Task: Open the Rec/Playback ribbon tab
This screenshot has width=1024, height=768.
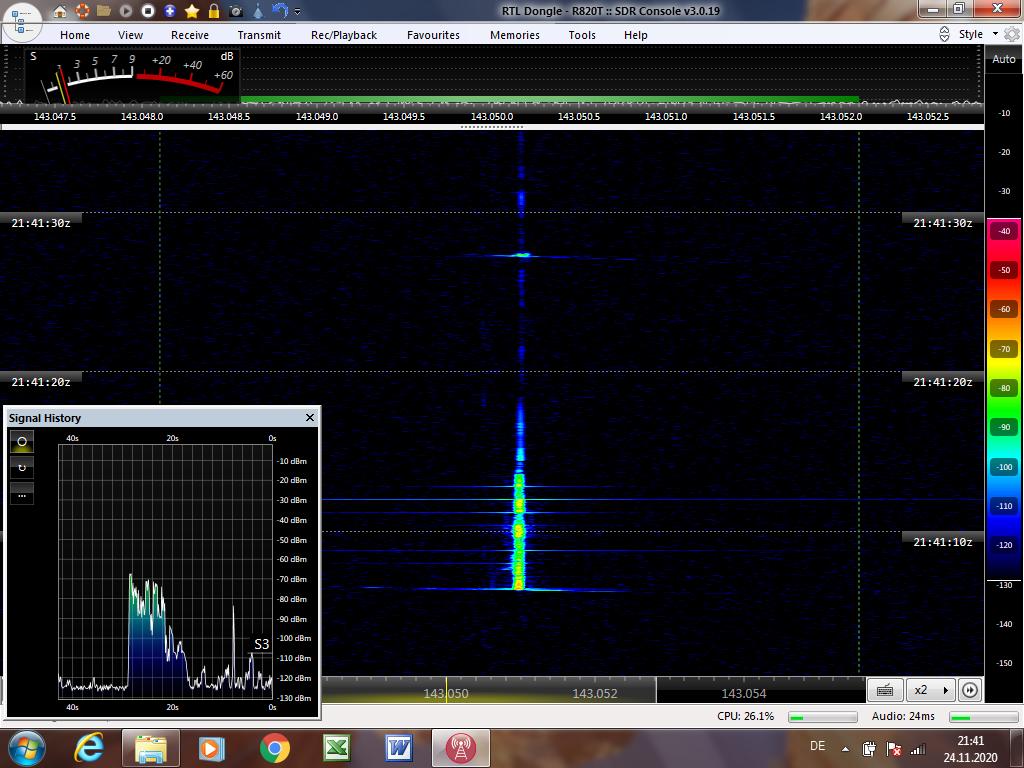Action: coord(344,35)
